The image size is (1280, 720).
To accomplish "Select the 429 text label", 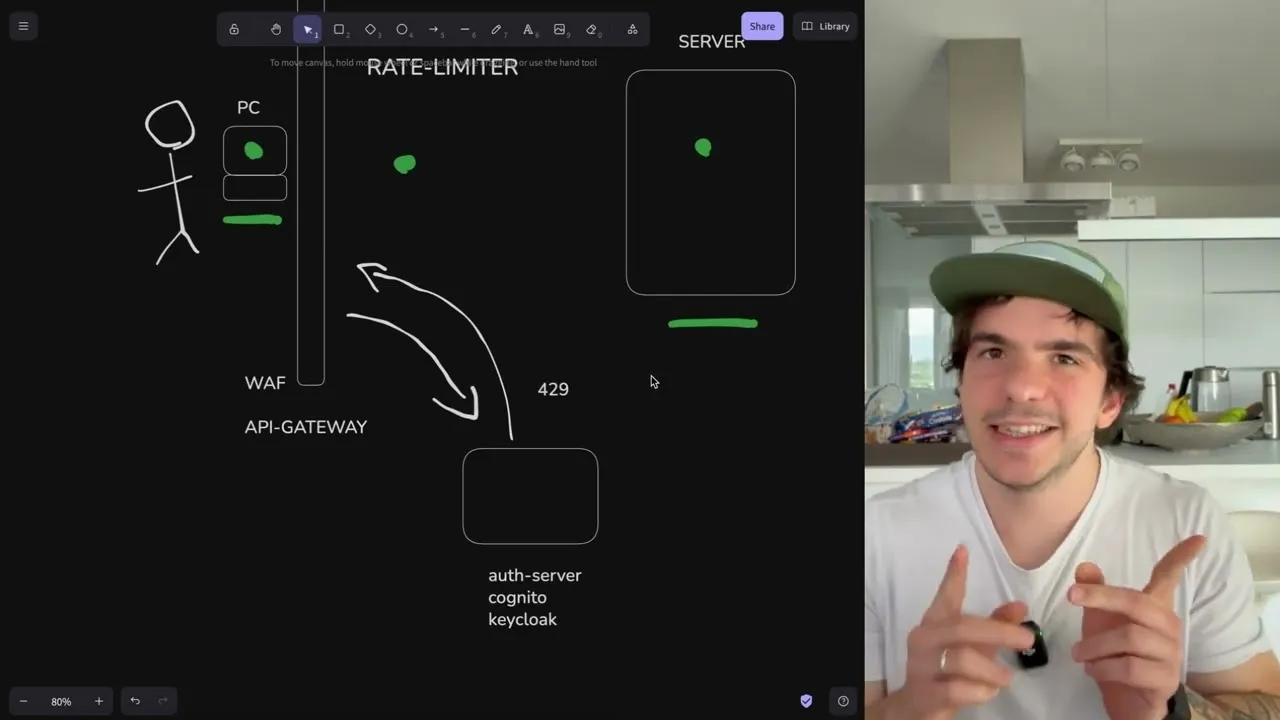I will tap(553, 390).
